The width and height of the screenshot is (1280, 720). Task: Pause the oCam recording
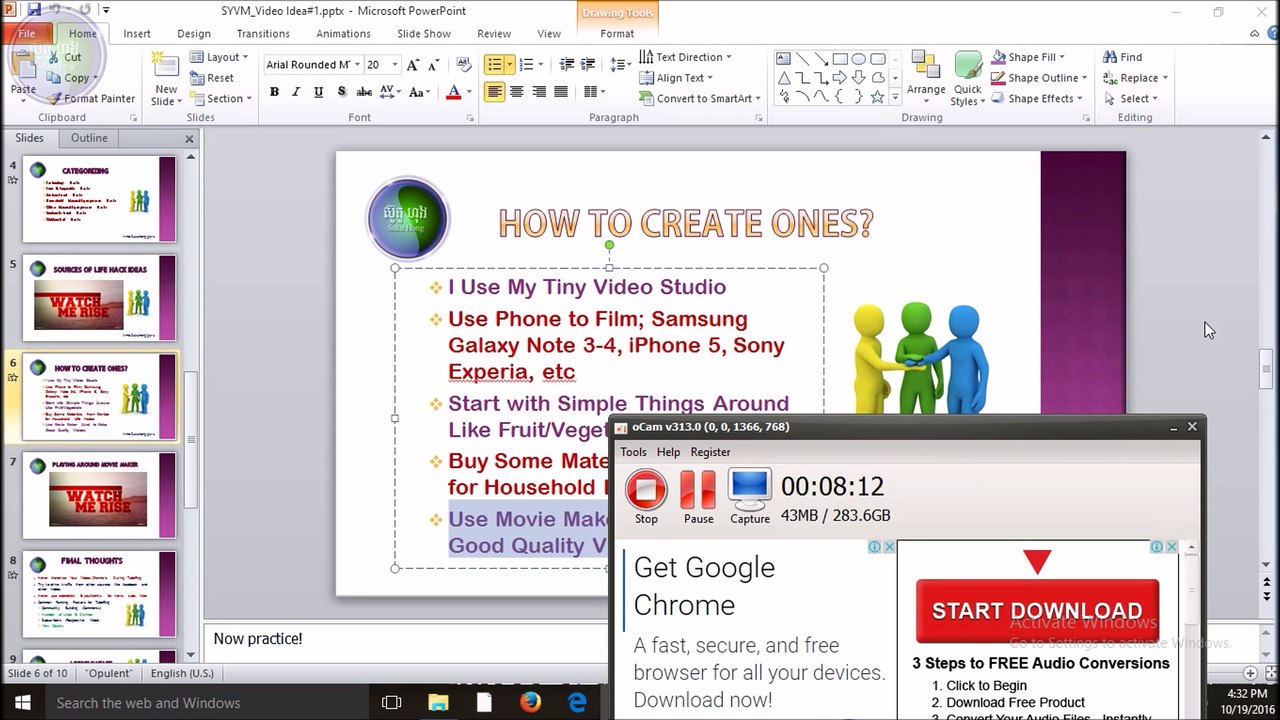point(698,497)
